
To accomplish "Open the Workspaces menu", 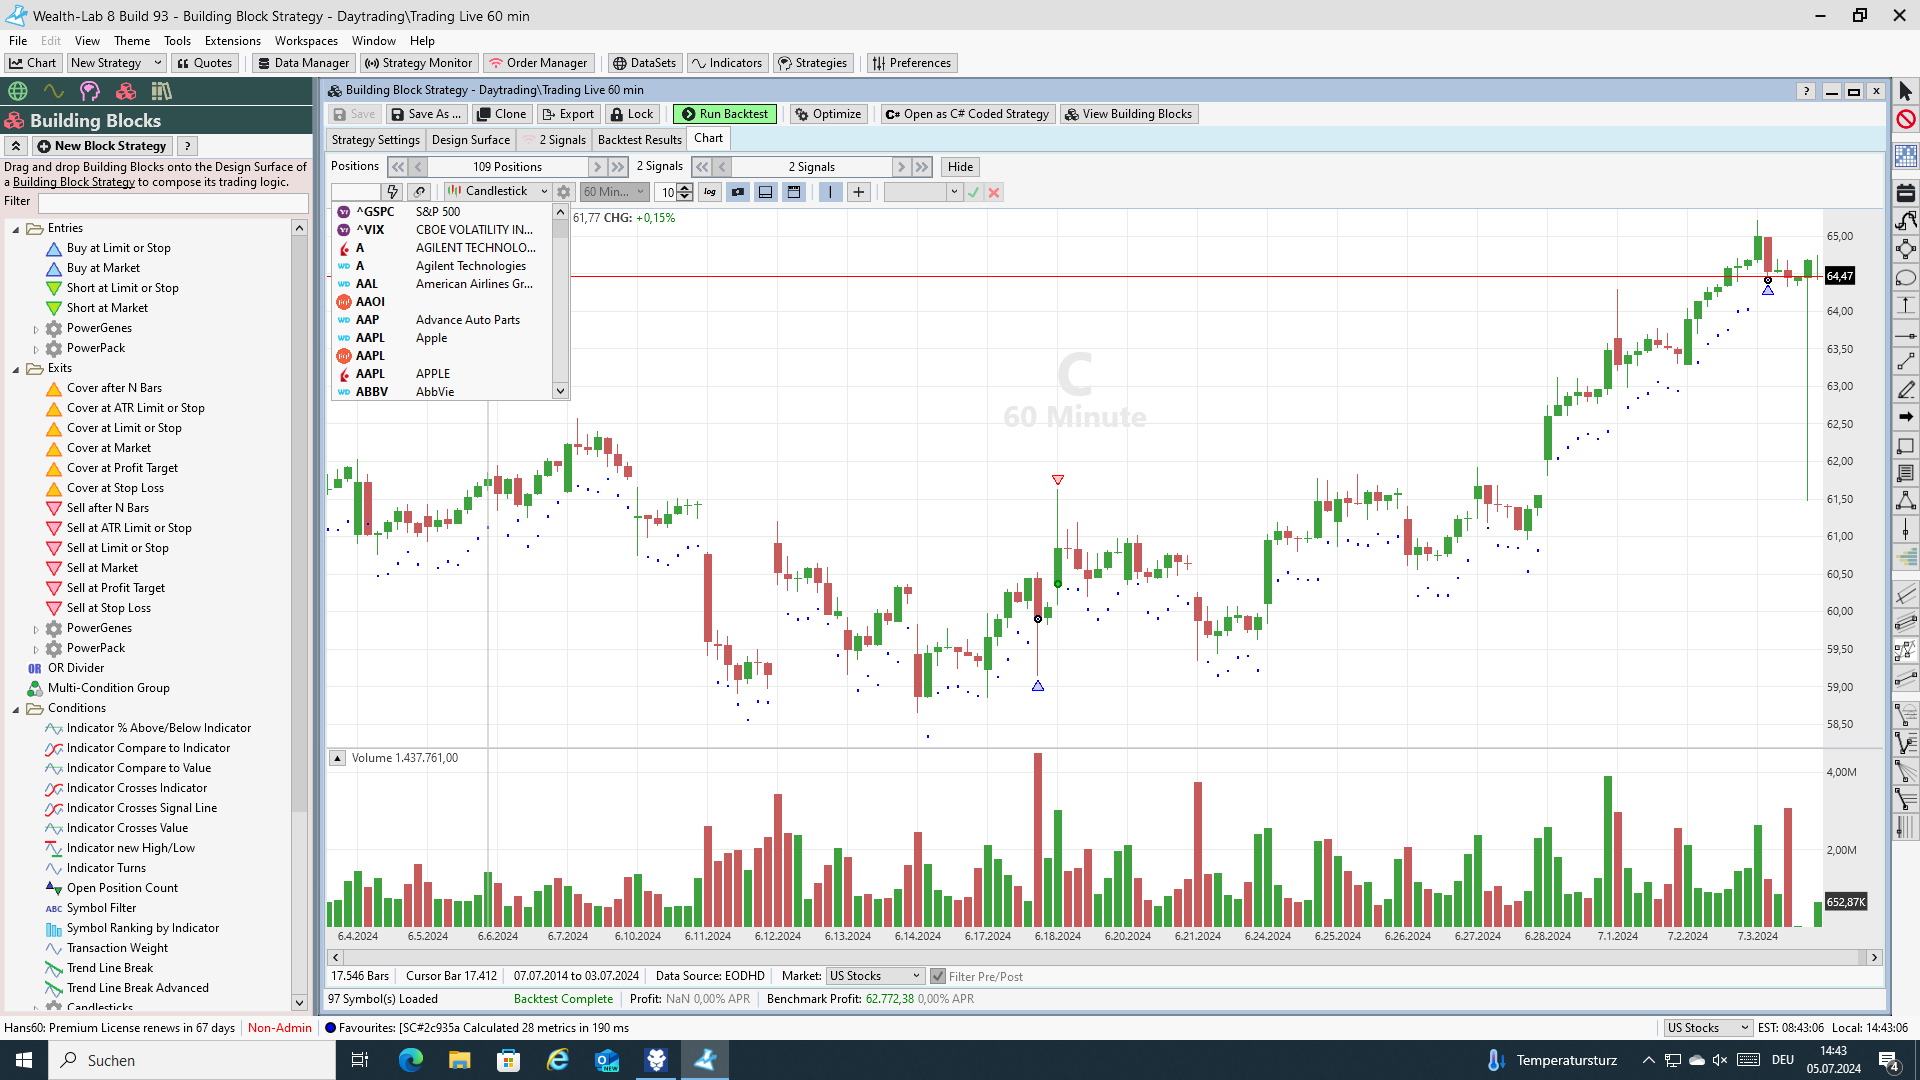I will [x=306, y=41].
